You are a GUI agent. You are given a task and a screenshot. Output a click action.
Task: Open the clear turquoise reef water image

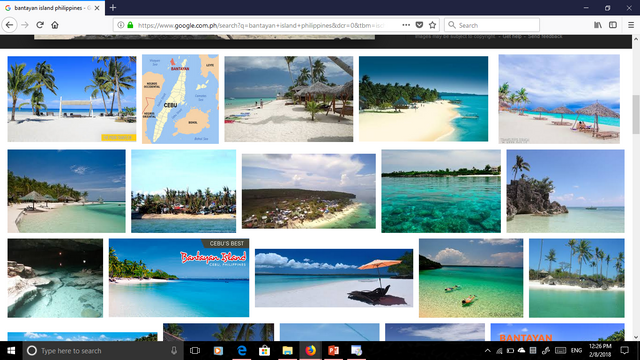[x=441, y=191]
